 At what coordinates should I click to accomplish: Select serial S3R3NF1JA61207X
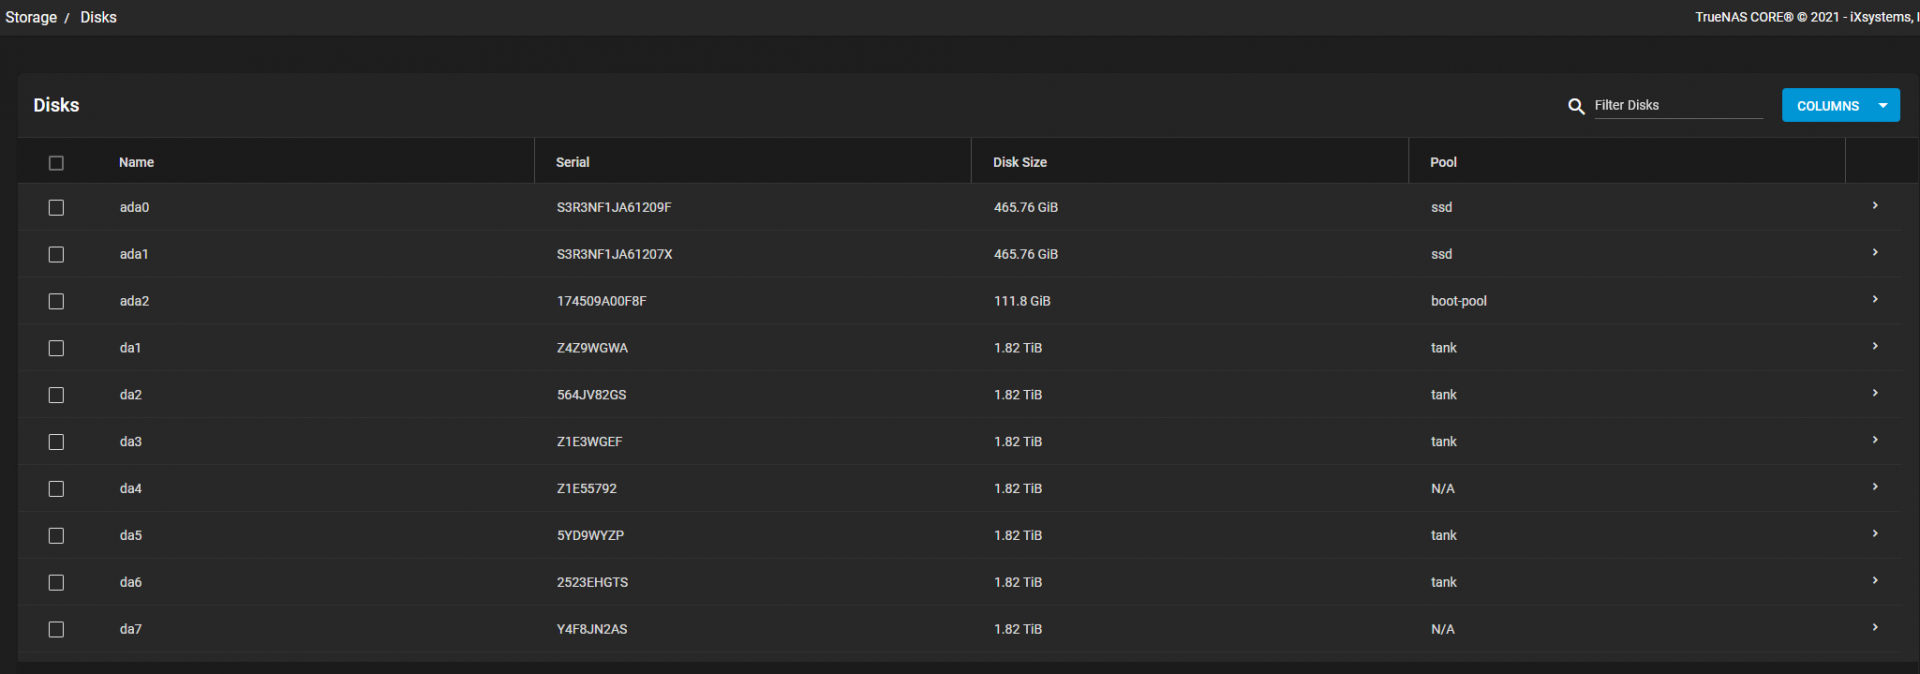[614, 255]
